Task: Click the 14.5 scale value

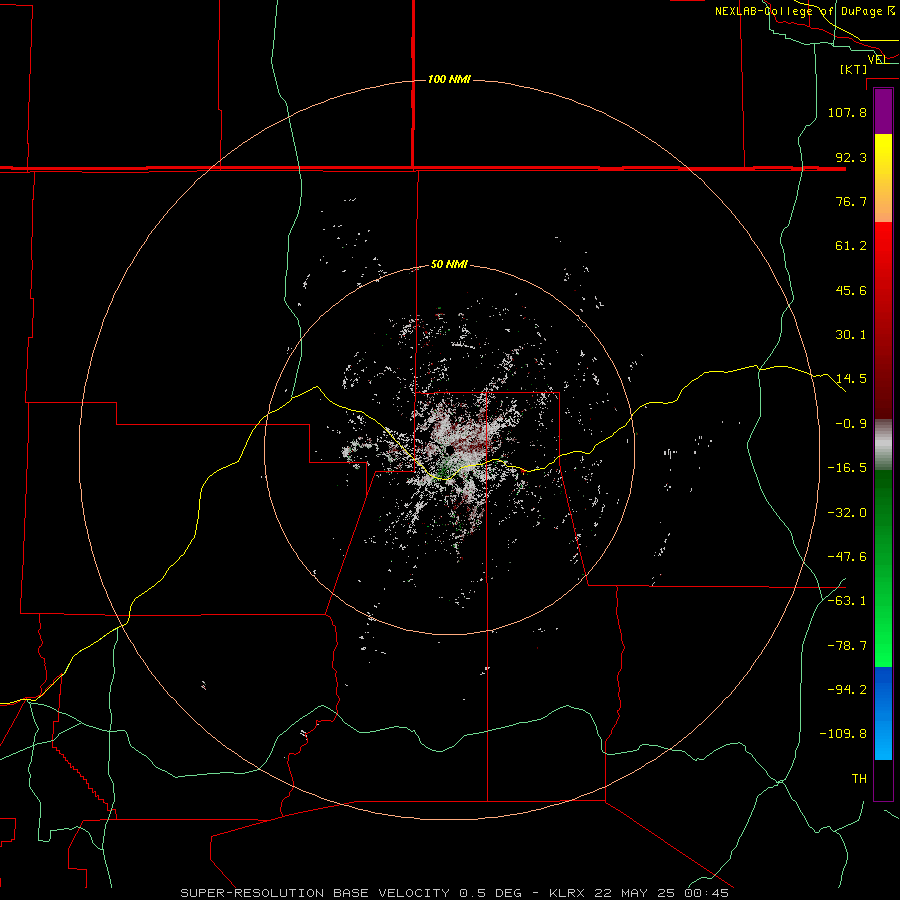Action: coord(851,379)
